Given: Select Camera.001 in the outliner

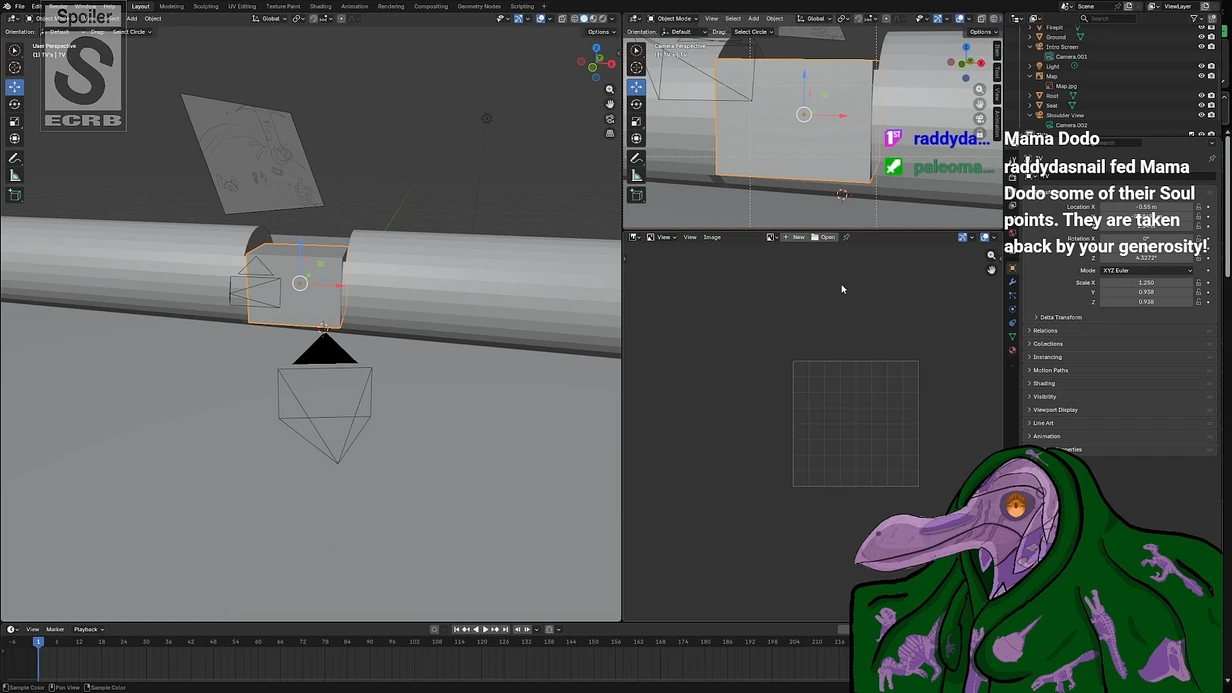Looking at the screenshot, I should [1071, 57].
